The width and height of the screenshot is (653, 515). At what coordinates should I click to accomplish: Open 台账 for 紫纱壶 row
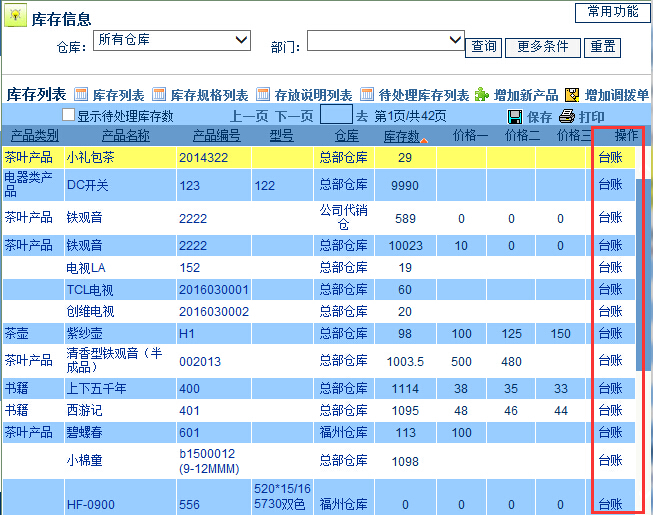tap(610, 333)
